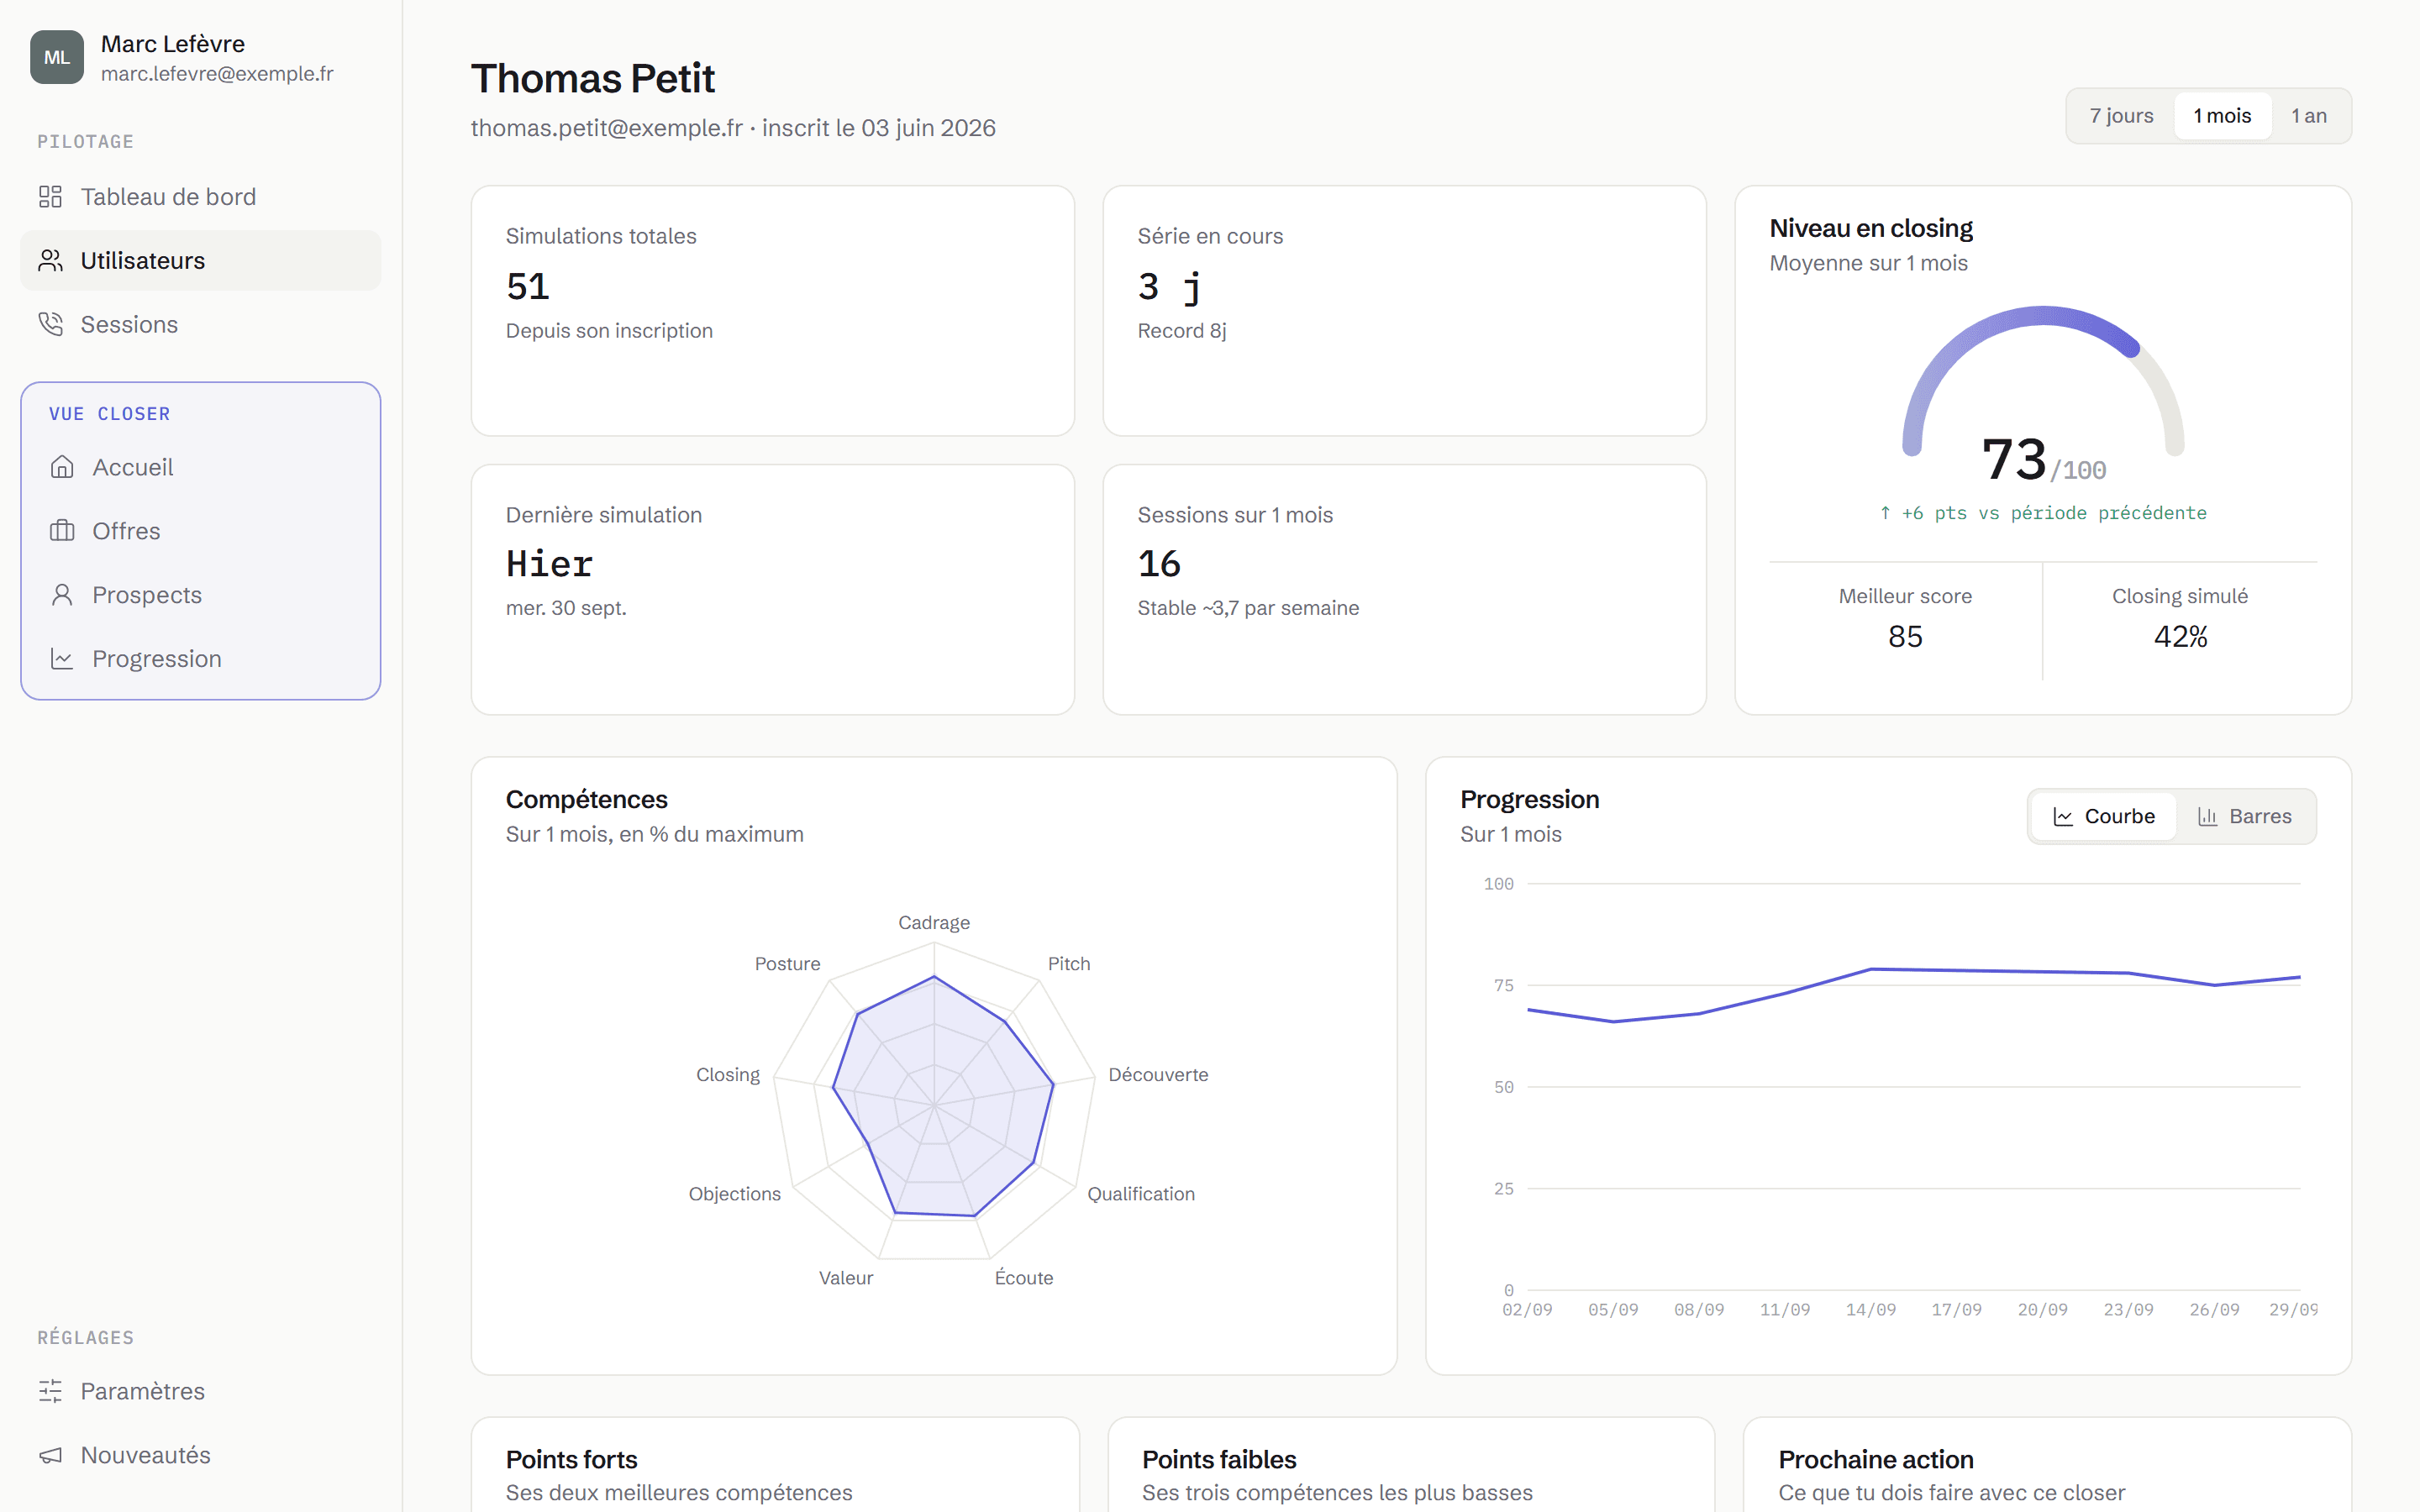The image size is (2420, 1512).
Task: Click the Simulations totales value 51
Action: pyautogui.click(x=528, y=287)
